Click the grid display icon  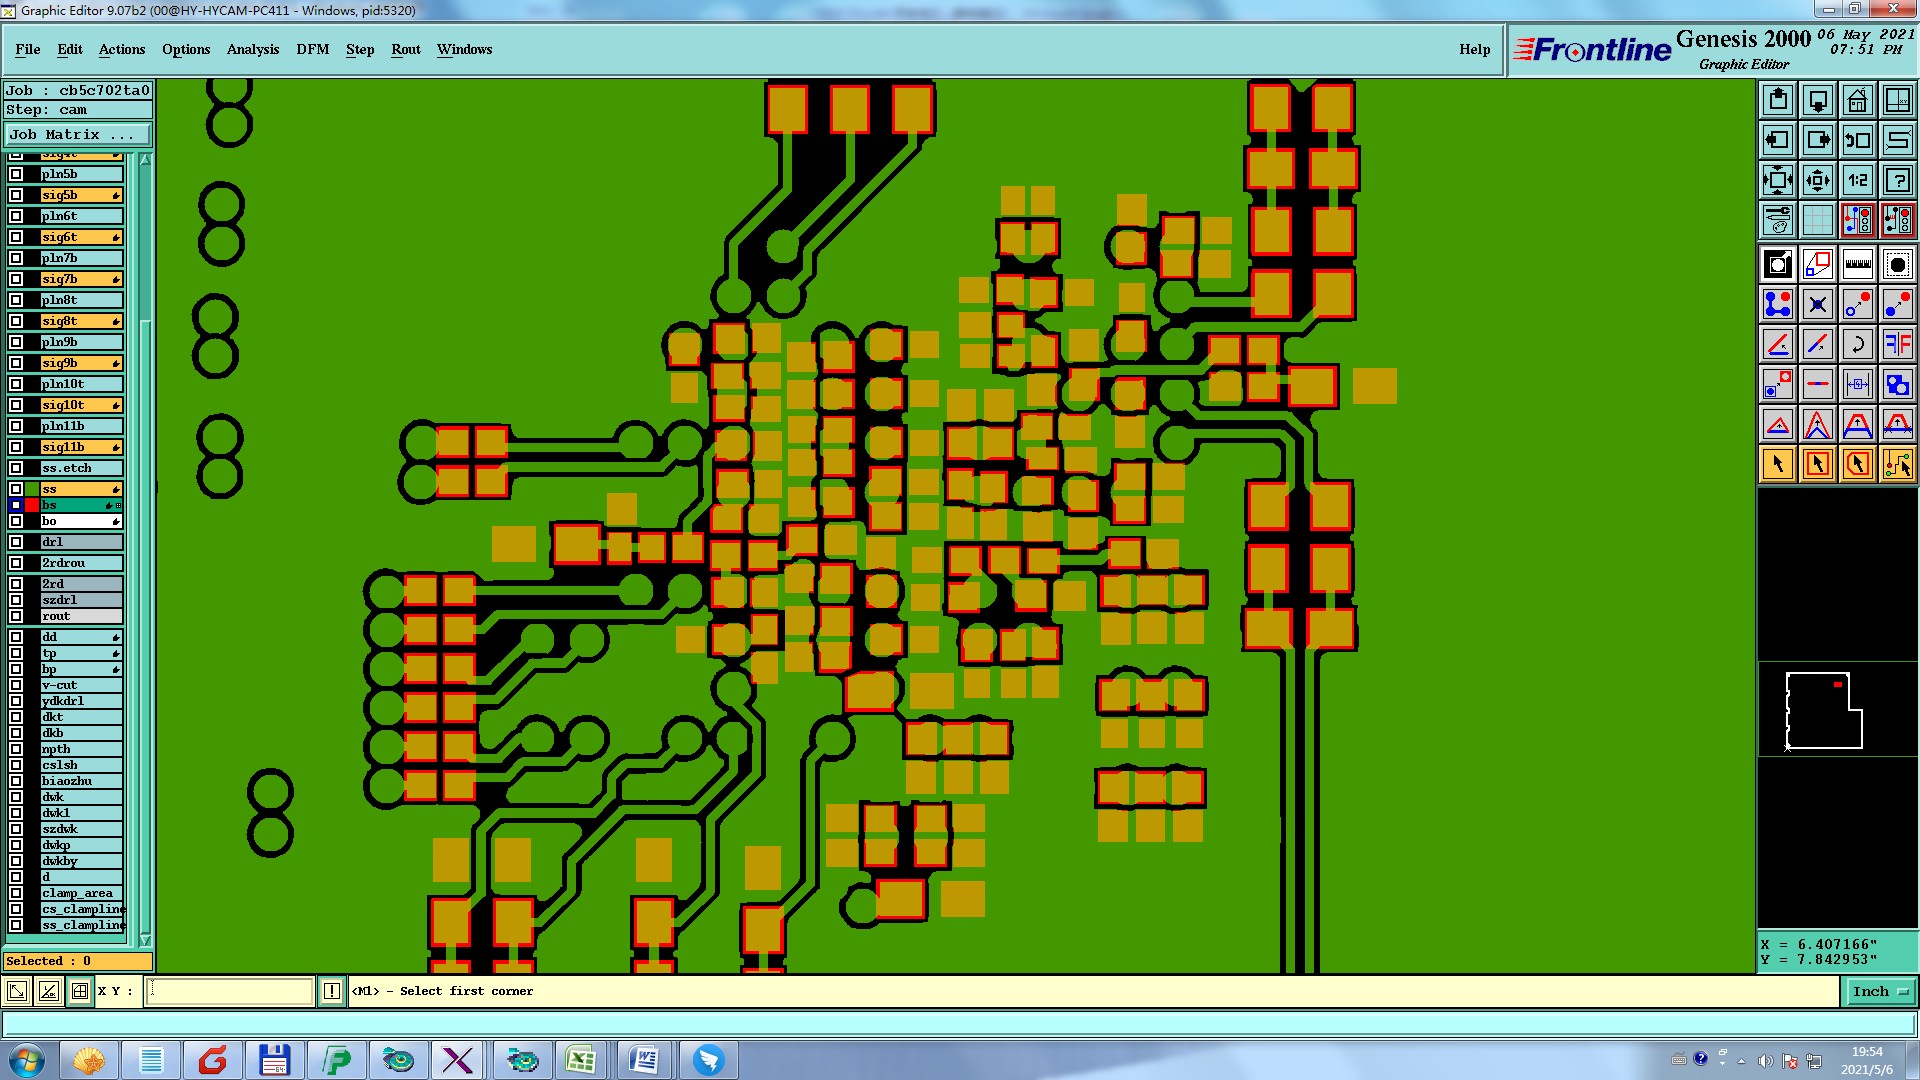coord(1817,220)
